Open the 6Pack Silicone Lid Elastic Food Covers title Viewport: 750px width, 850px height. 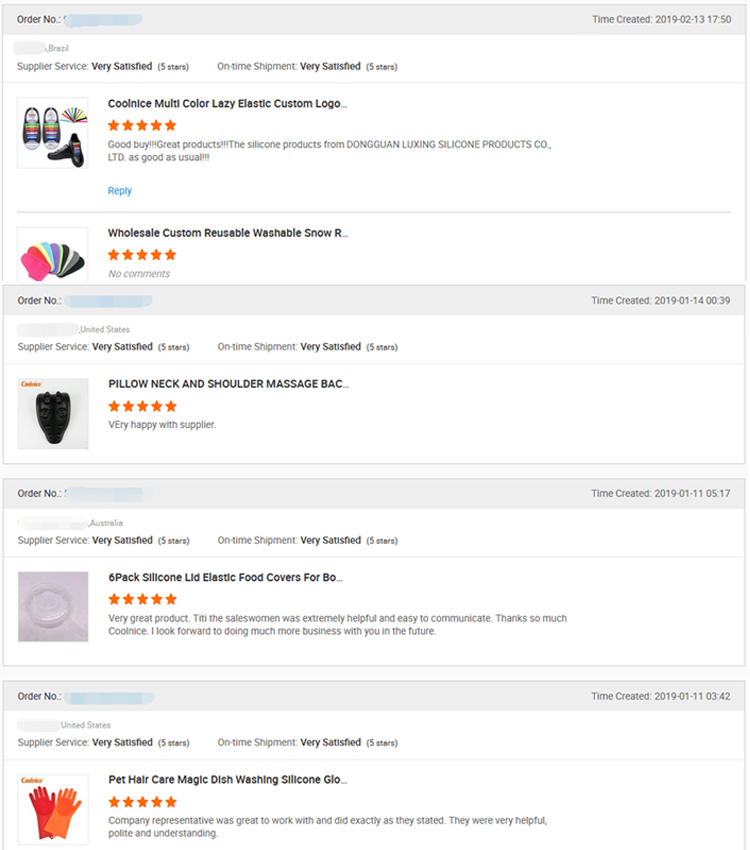click(225, 577)
